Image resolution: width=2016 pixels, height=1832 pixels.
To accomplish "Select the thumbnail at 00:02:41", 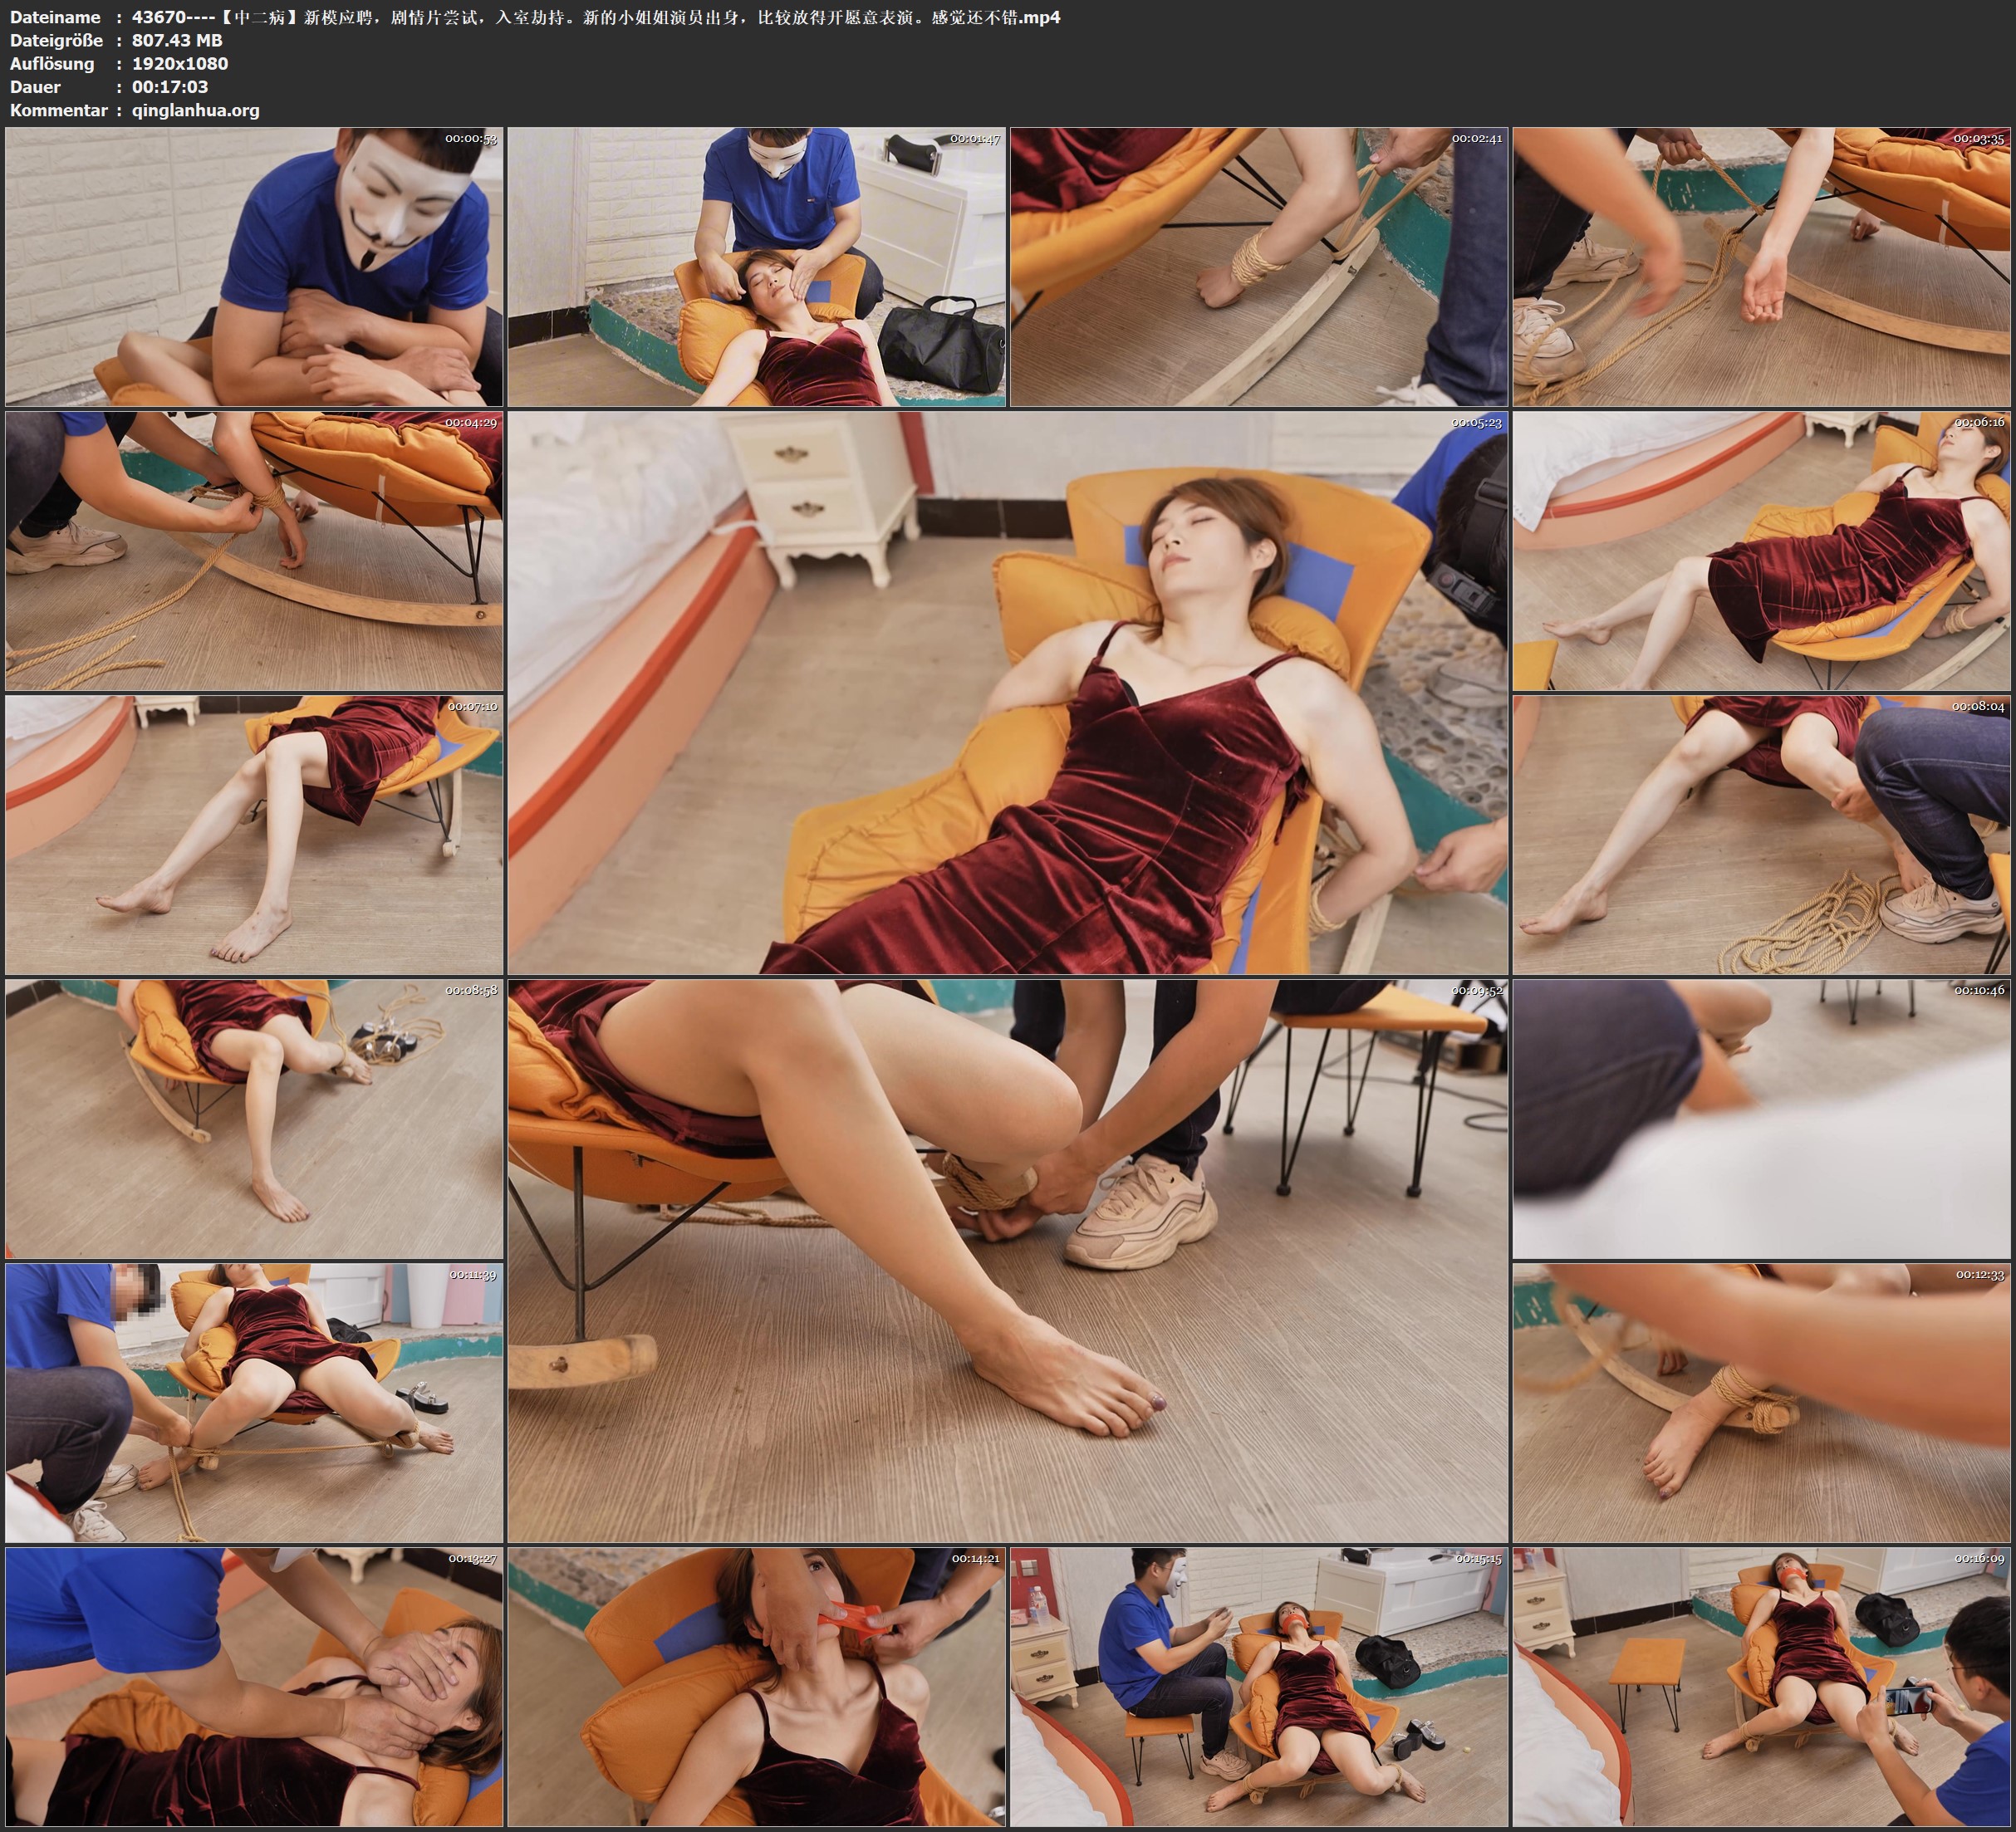I will tap(1259, 266).
